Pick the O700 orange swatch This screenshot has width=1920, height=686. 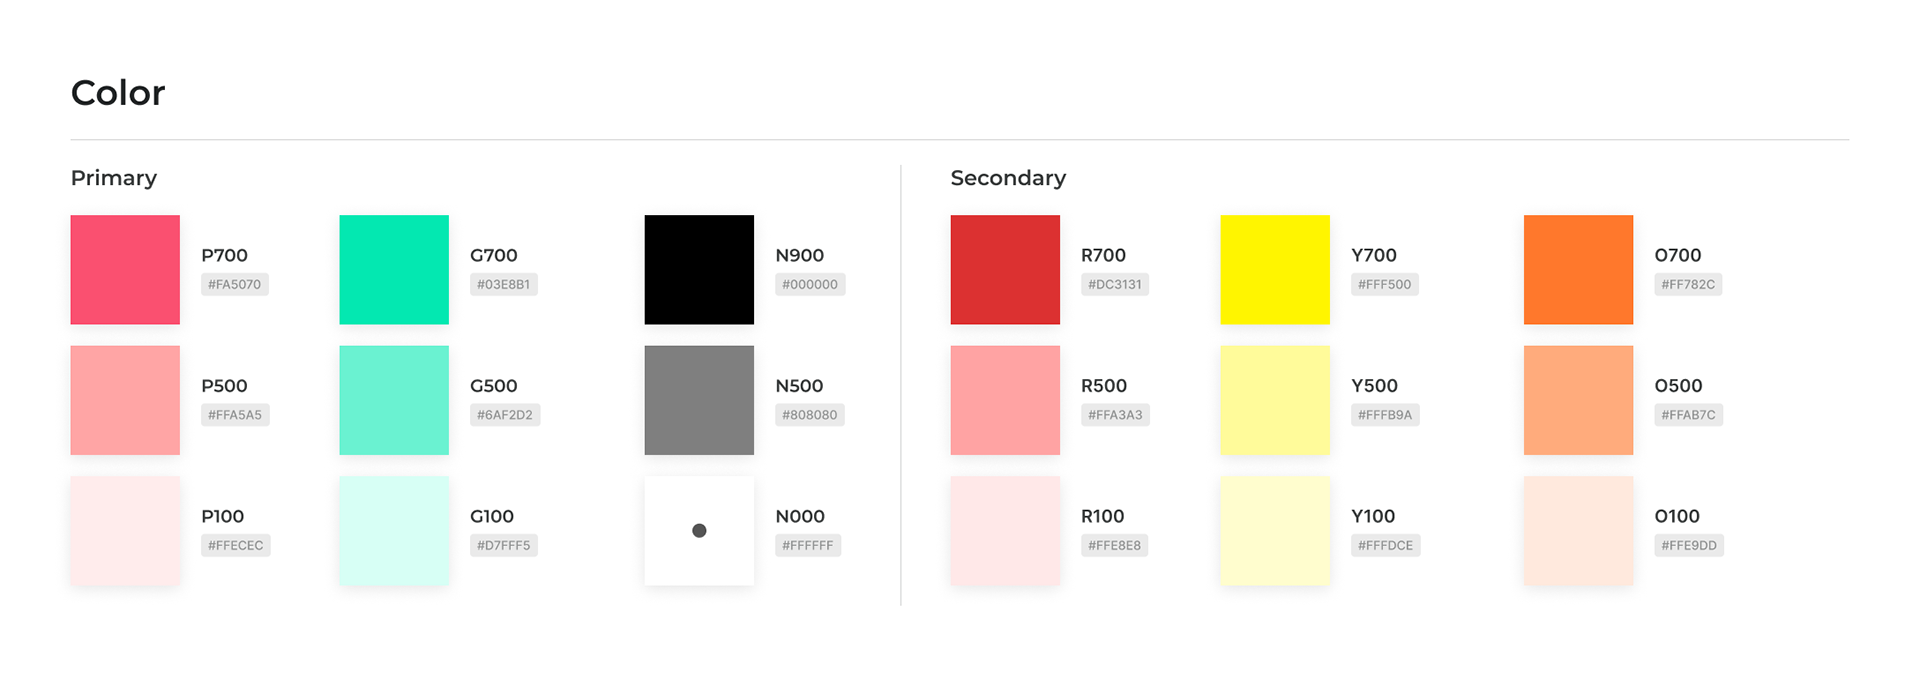point(1578,270)
